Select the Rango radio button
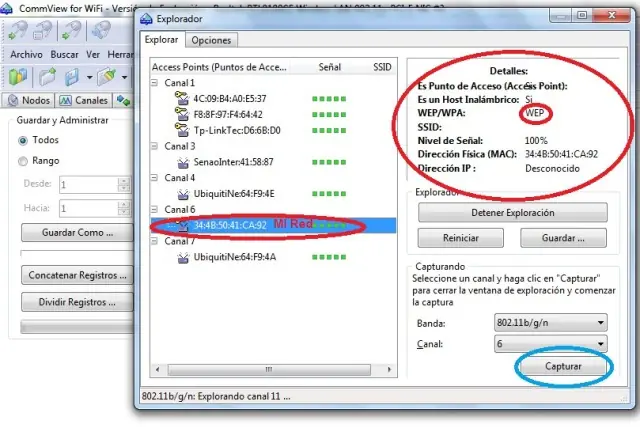This screenshot has height=427, width=640. point(23,161)
